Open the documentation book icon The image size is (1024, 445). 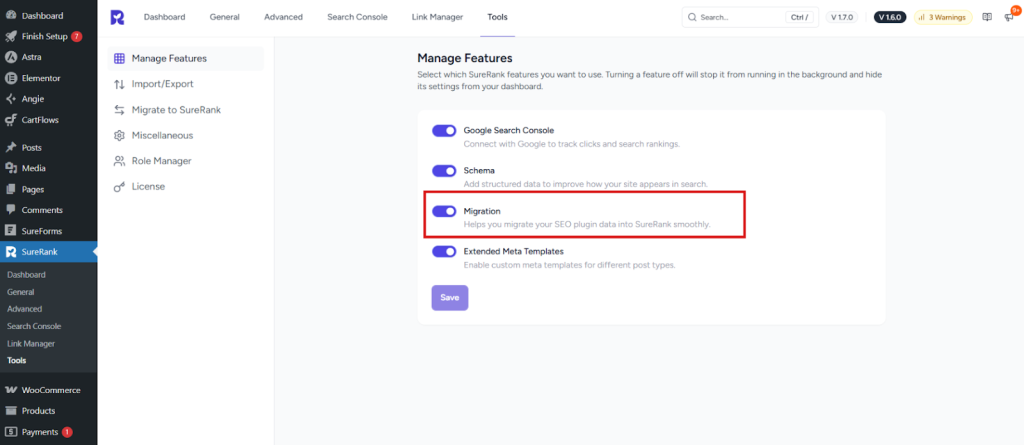click(x=987, y=17)
